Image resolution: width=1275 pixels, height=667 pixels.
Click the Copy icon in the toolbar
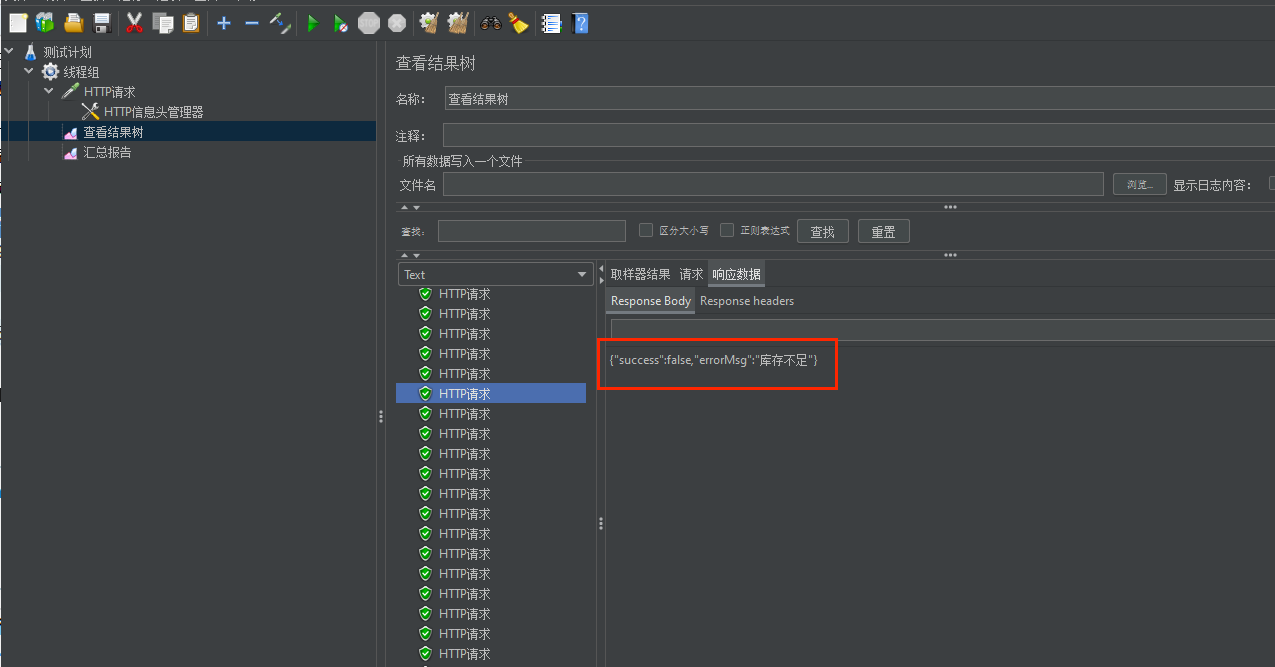163,22
